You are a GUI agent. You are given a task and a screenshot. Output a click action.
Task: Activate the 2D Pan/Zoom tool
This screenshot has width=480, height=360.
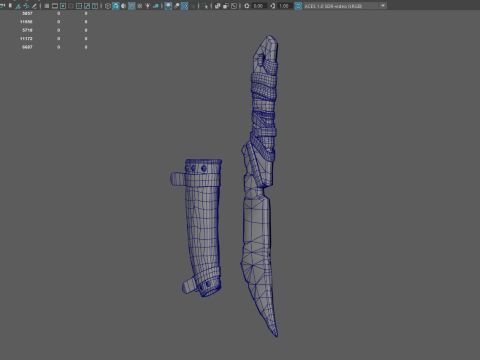26,6
